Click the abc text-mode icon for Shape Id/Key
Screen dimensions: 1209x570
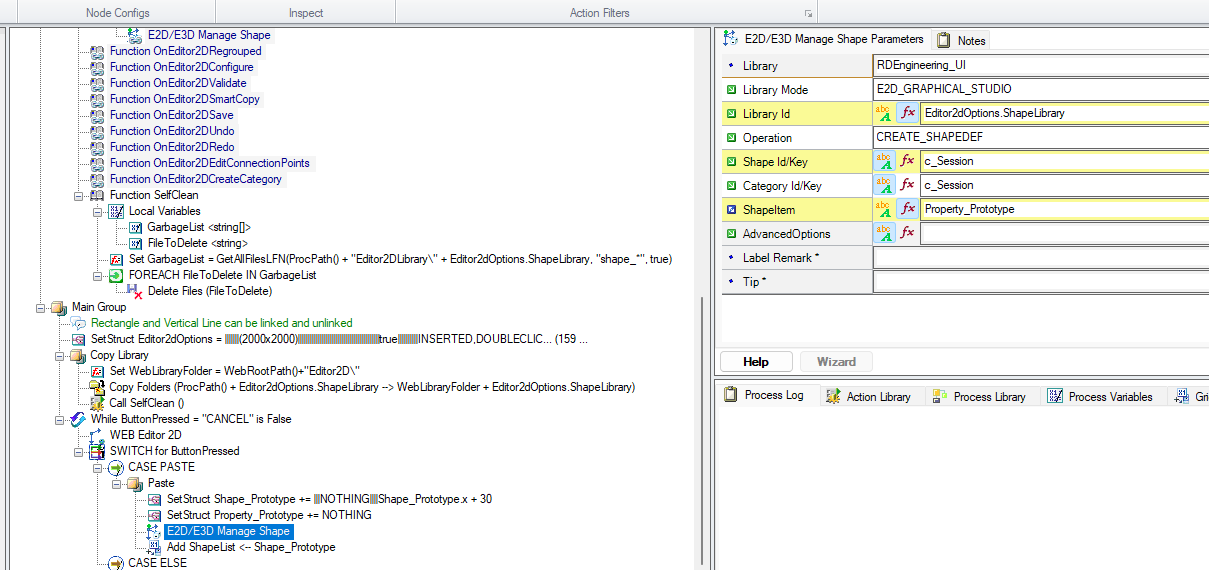[x=884, y=161]
